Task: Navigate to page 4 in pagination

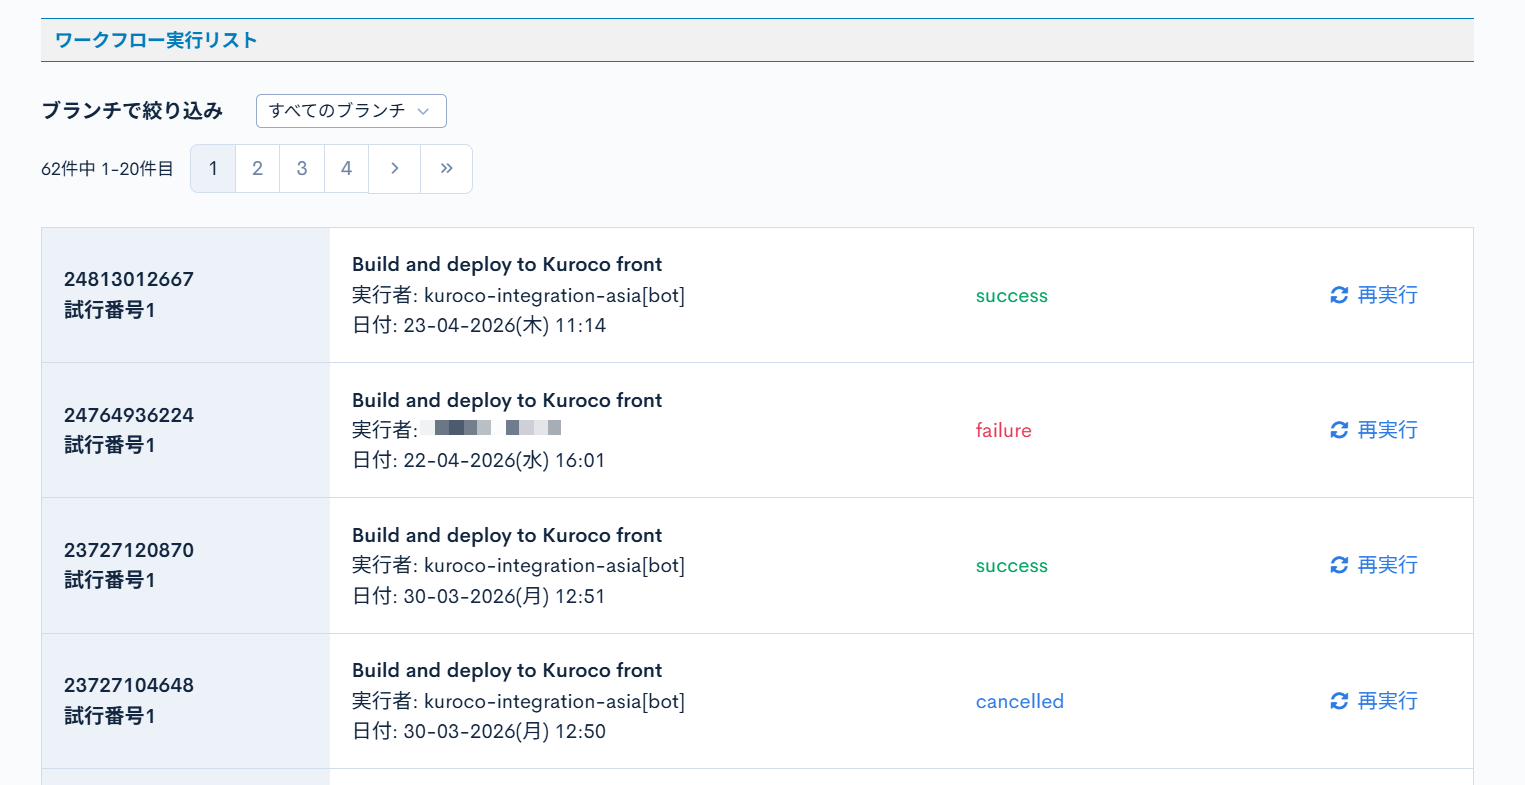Action: click(x=346, y=169)
